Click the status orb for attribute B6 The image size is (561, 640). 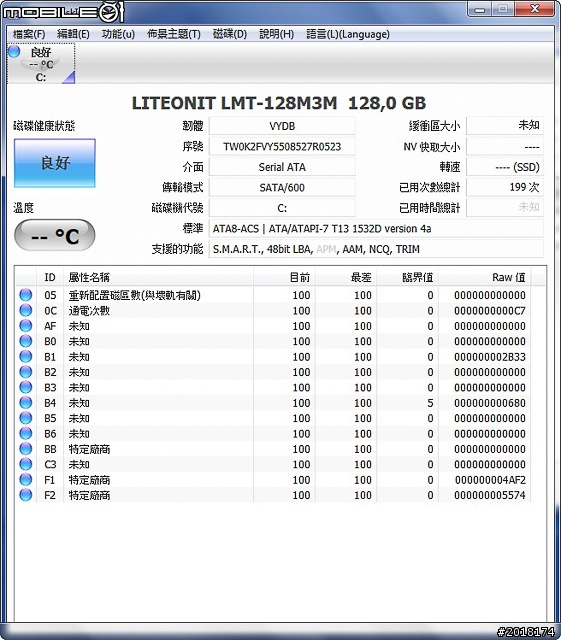coord(26,433)
